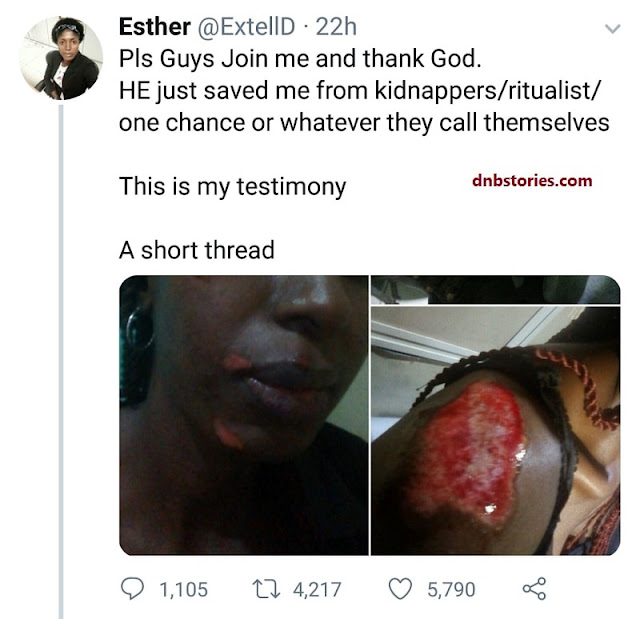View the right photo of the wound
The width and height of the screenshot is (640, 619).
coord(496,430)
